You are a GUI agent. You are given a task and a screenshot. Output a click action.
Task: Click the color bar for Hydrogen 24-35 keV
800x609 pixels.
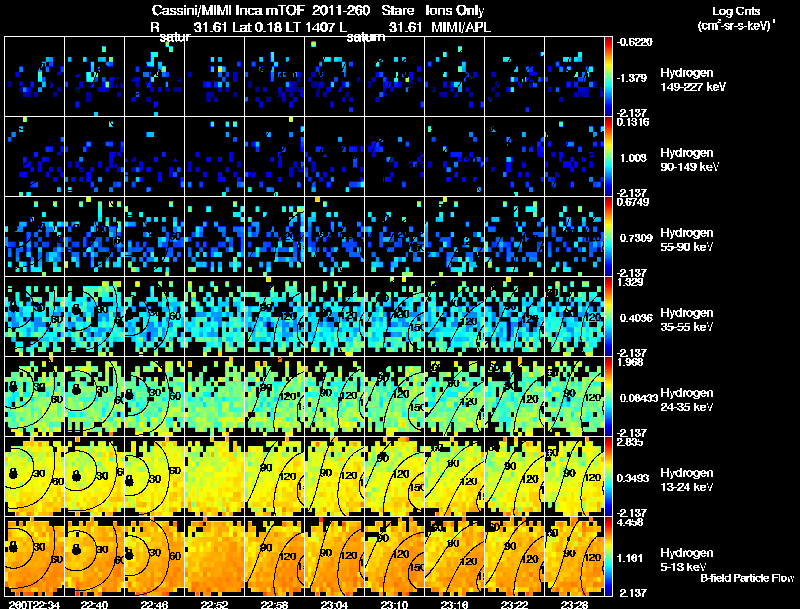click(610, 396)
